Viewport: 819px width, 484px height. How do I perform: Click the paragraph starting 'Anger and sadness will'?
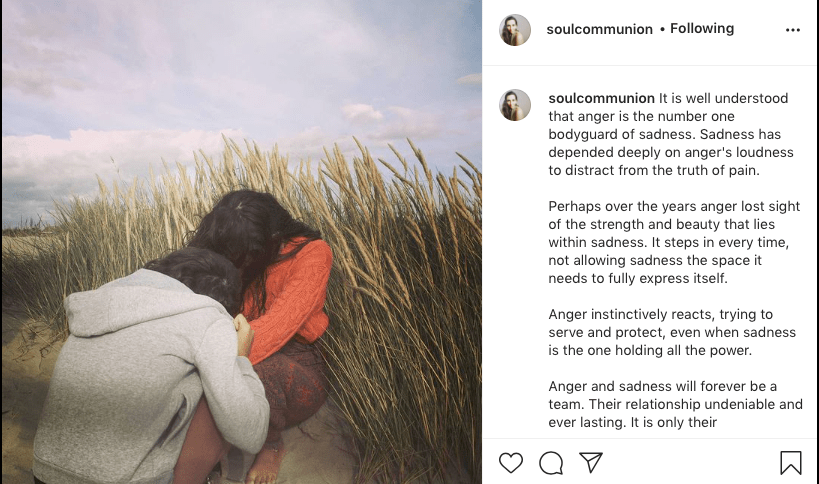click(x=675, y=404)
